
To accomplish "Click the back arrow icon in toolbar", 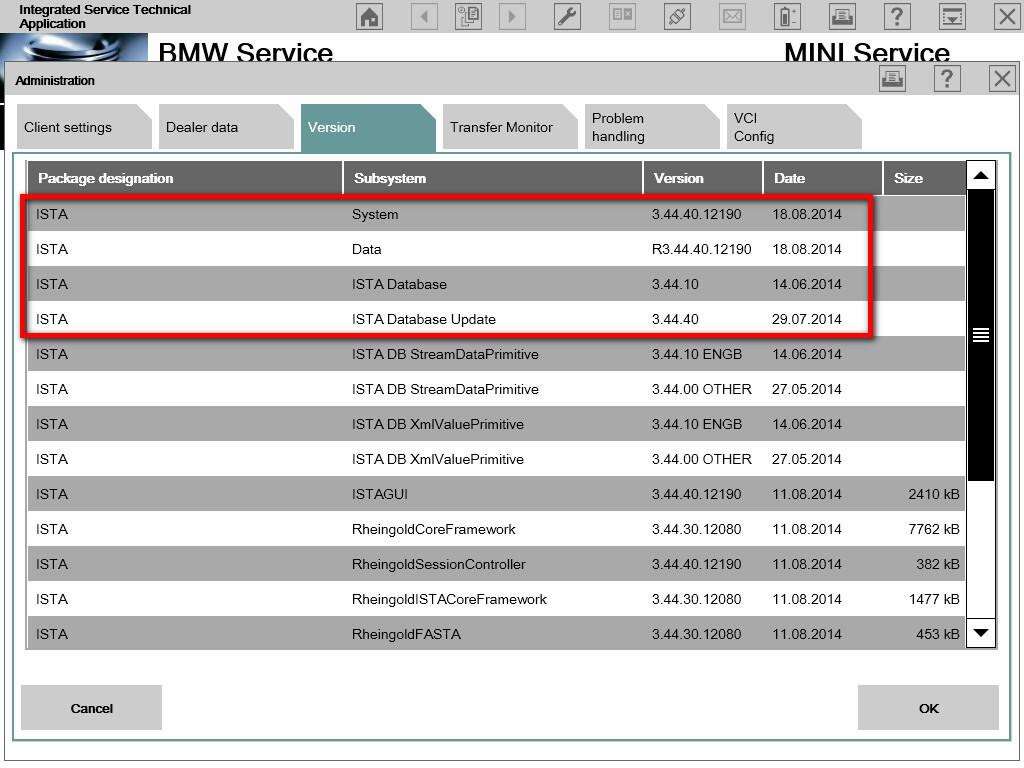I will (x=424, y=16).
